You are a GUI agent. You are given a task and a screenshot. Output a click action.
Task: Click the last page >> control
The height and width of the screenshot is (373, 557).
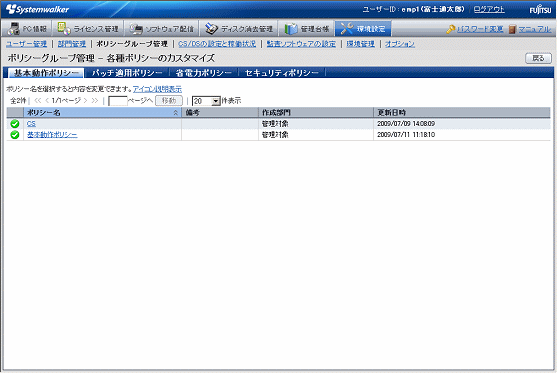coord(94,101)
